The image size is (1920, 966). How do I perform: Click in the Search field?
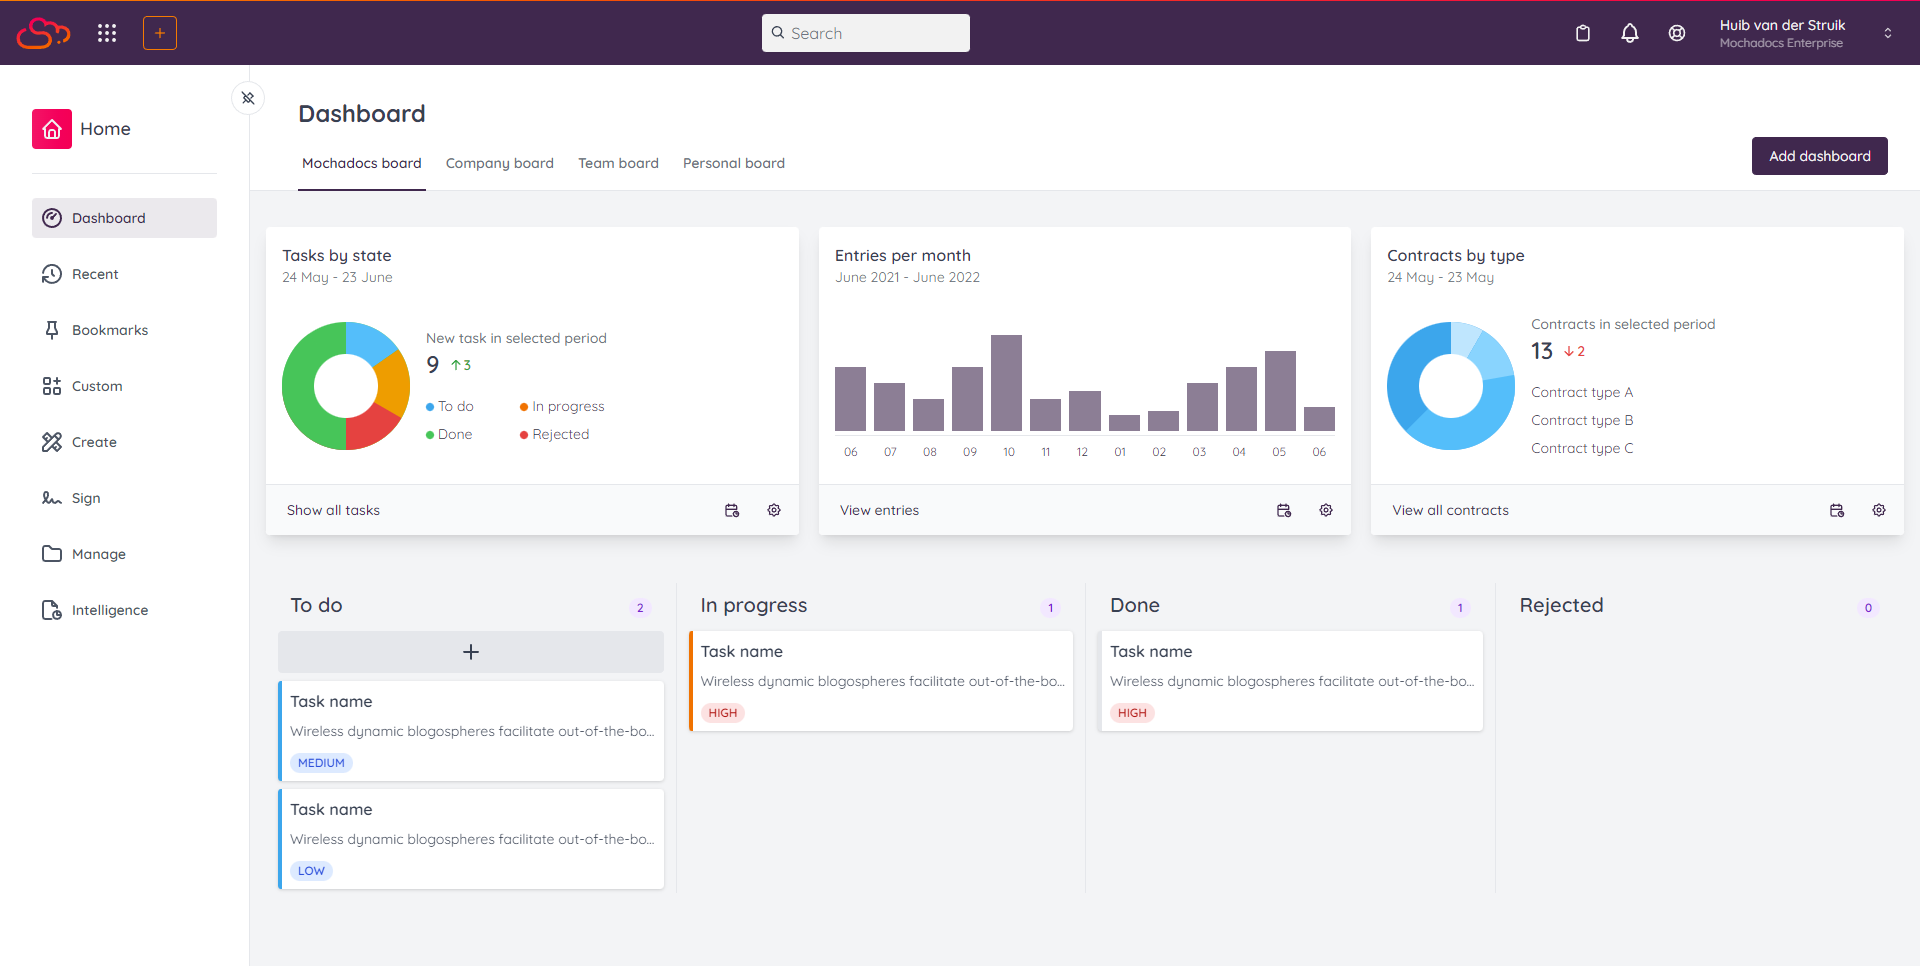click(866, 33)
